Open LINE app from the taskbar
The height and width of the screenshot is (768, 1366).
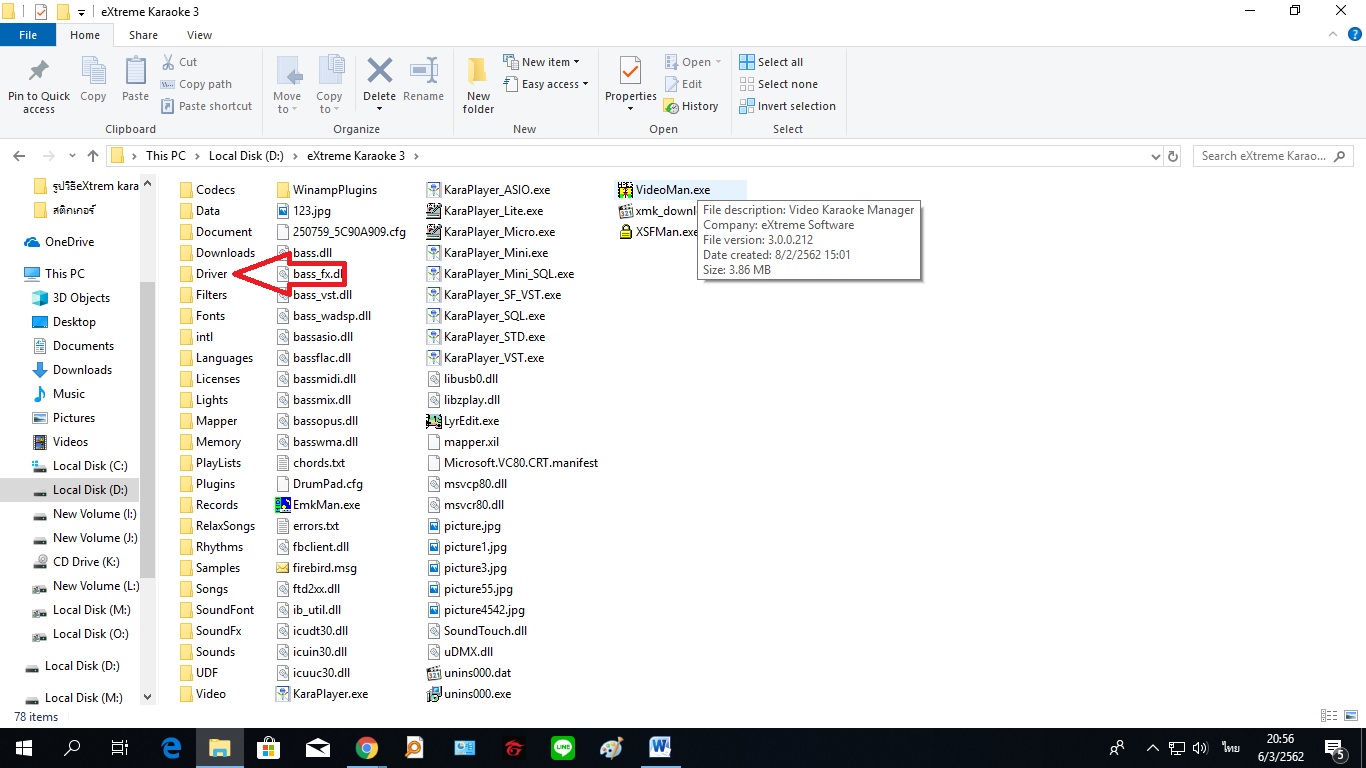(x=562, y=748)
